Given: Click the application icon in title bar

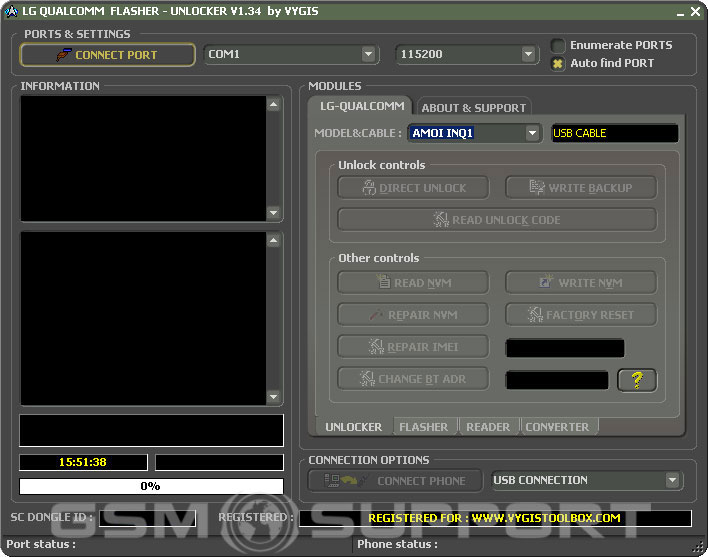Looking at the screenshot, I should [x=11, y=11].
